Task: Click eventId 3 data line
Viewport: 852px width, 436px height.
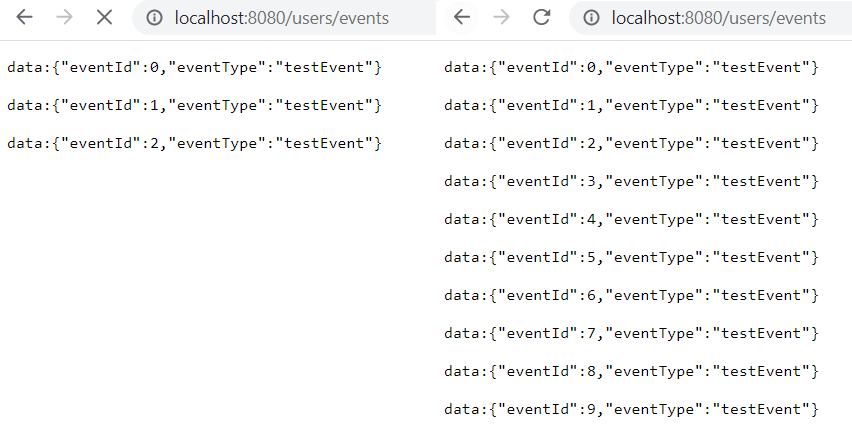Action: [x=631, y=182]
